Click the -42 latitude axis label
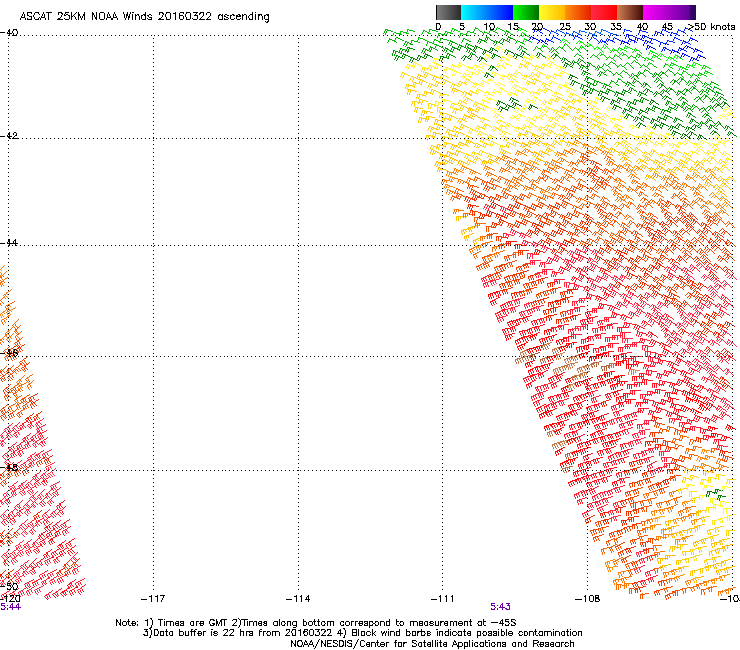Screen dimensions: 740x650 click(9, 136)
